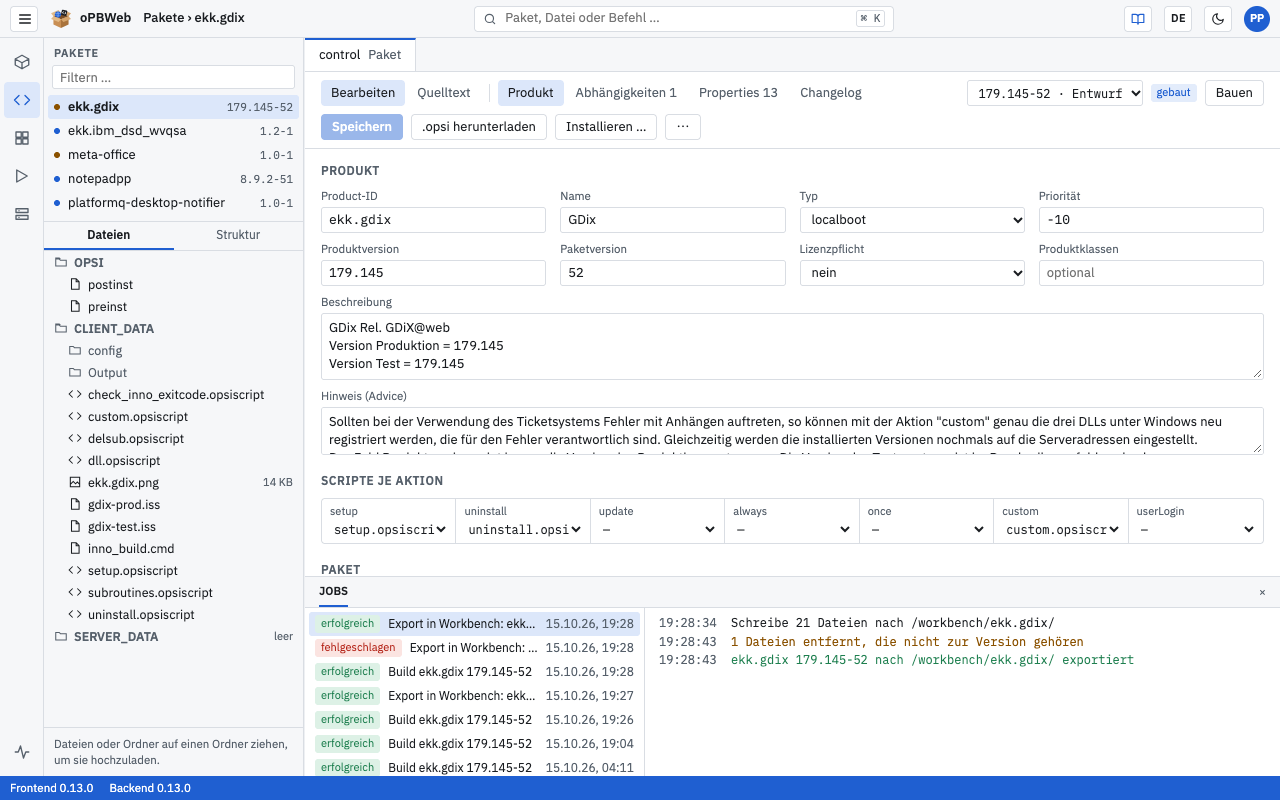Image resolution: width=1280 pixels, height=800 pixels.
Task: Click the Priorität input field
Action: pos(1151,220)
